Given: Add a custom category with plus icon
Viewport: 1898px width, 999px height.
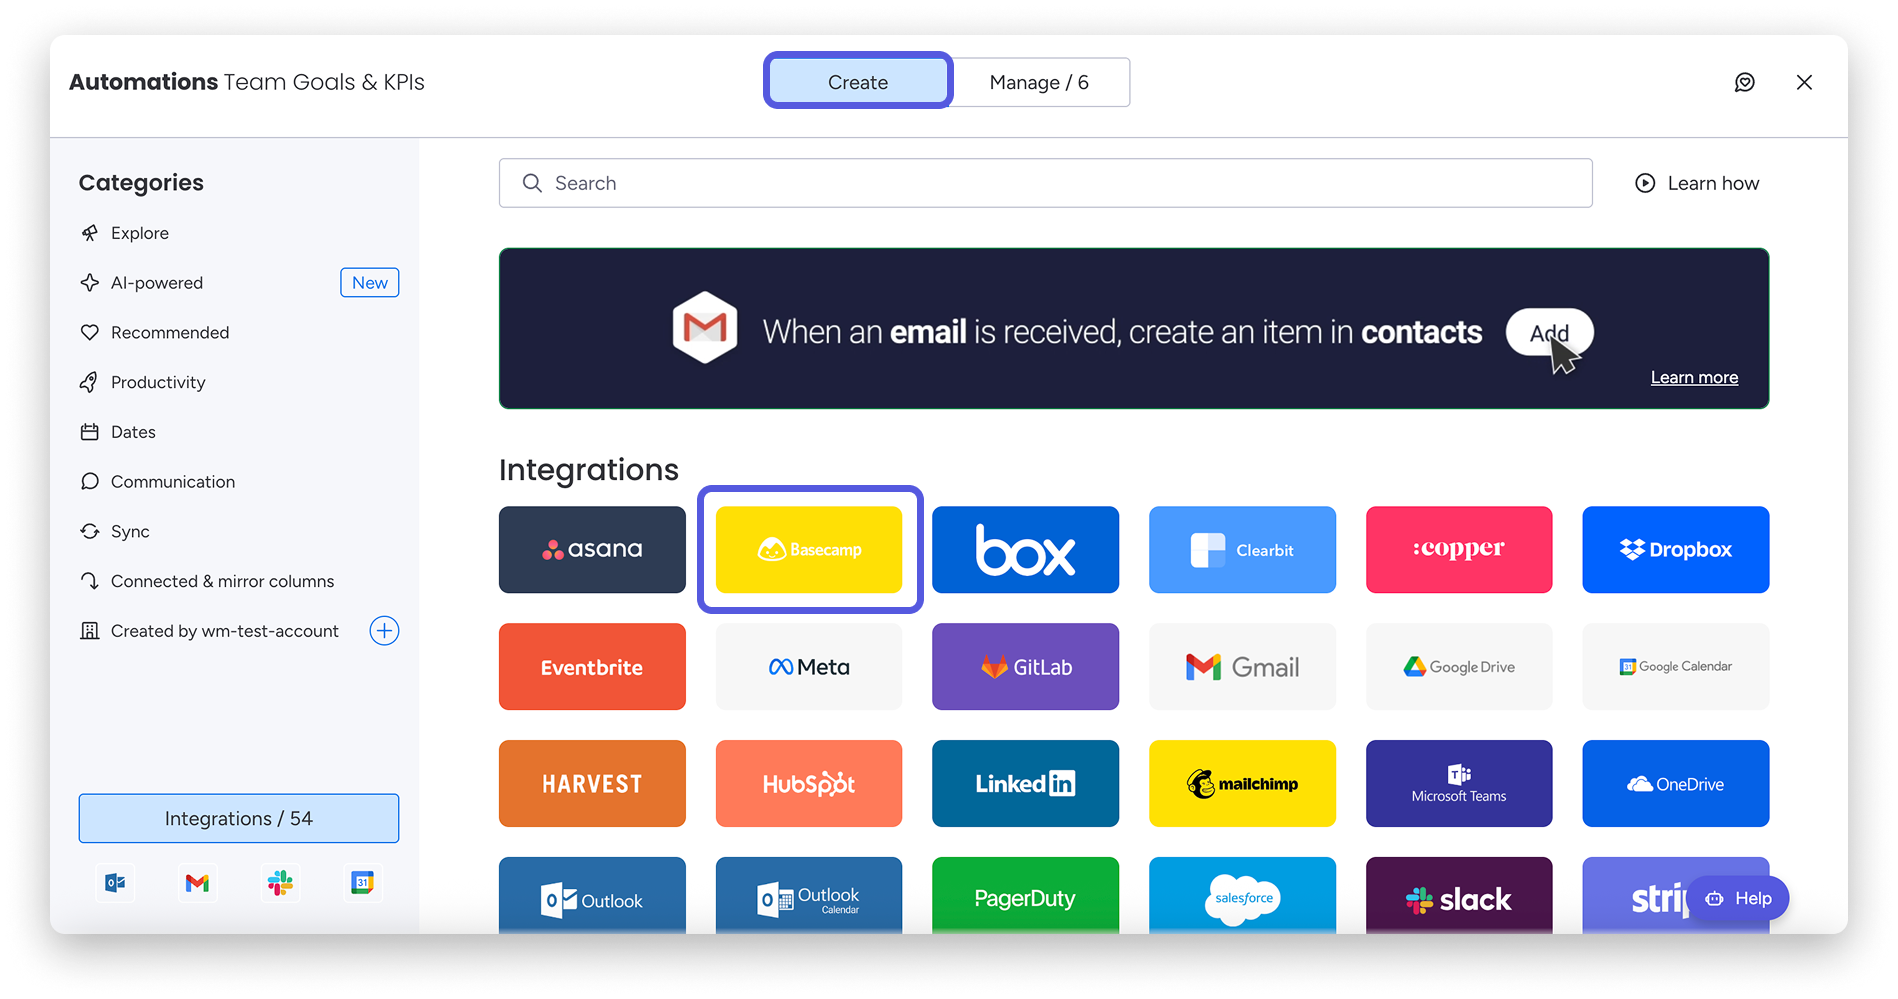Looking at the screenshot, I should [x=384, y=631].
